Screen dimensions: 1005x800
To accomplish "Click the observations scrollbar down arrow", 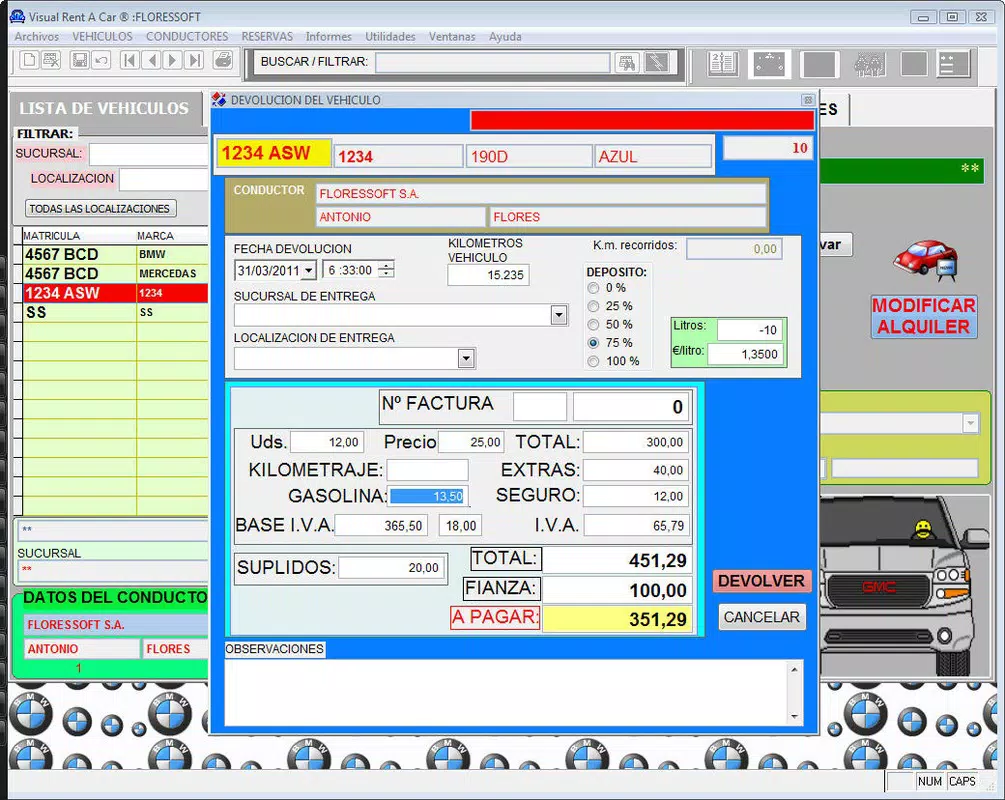I will pos(795,717).
